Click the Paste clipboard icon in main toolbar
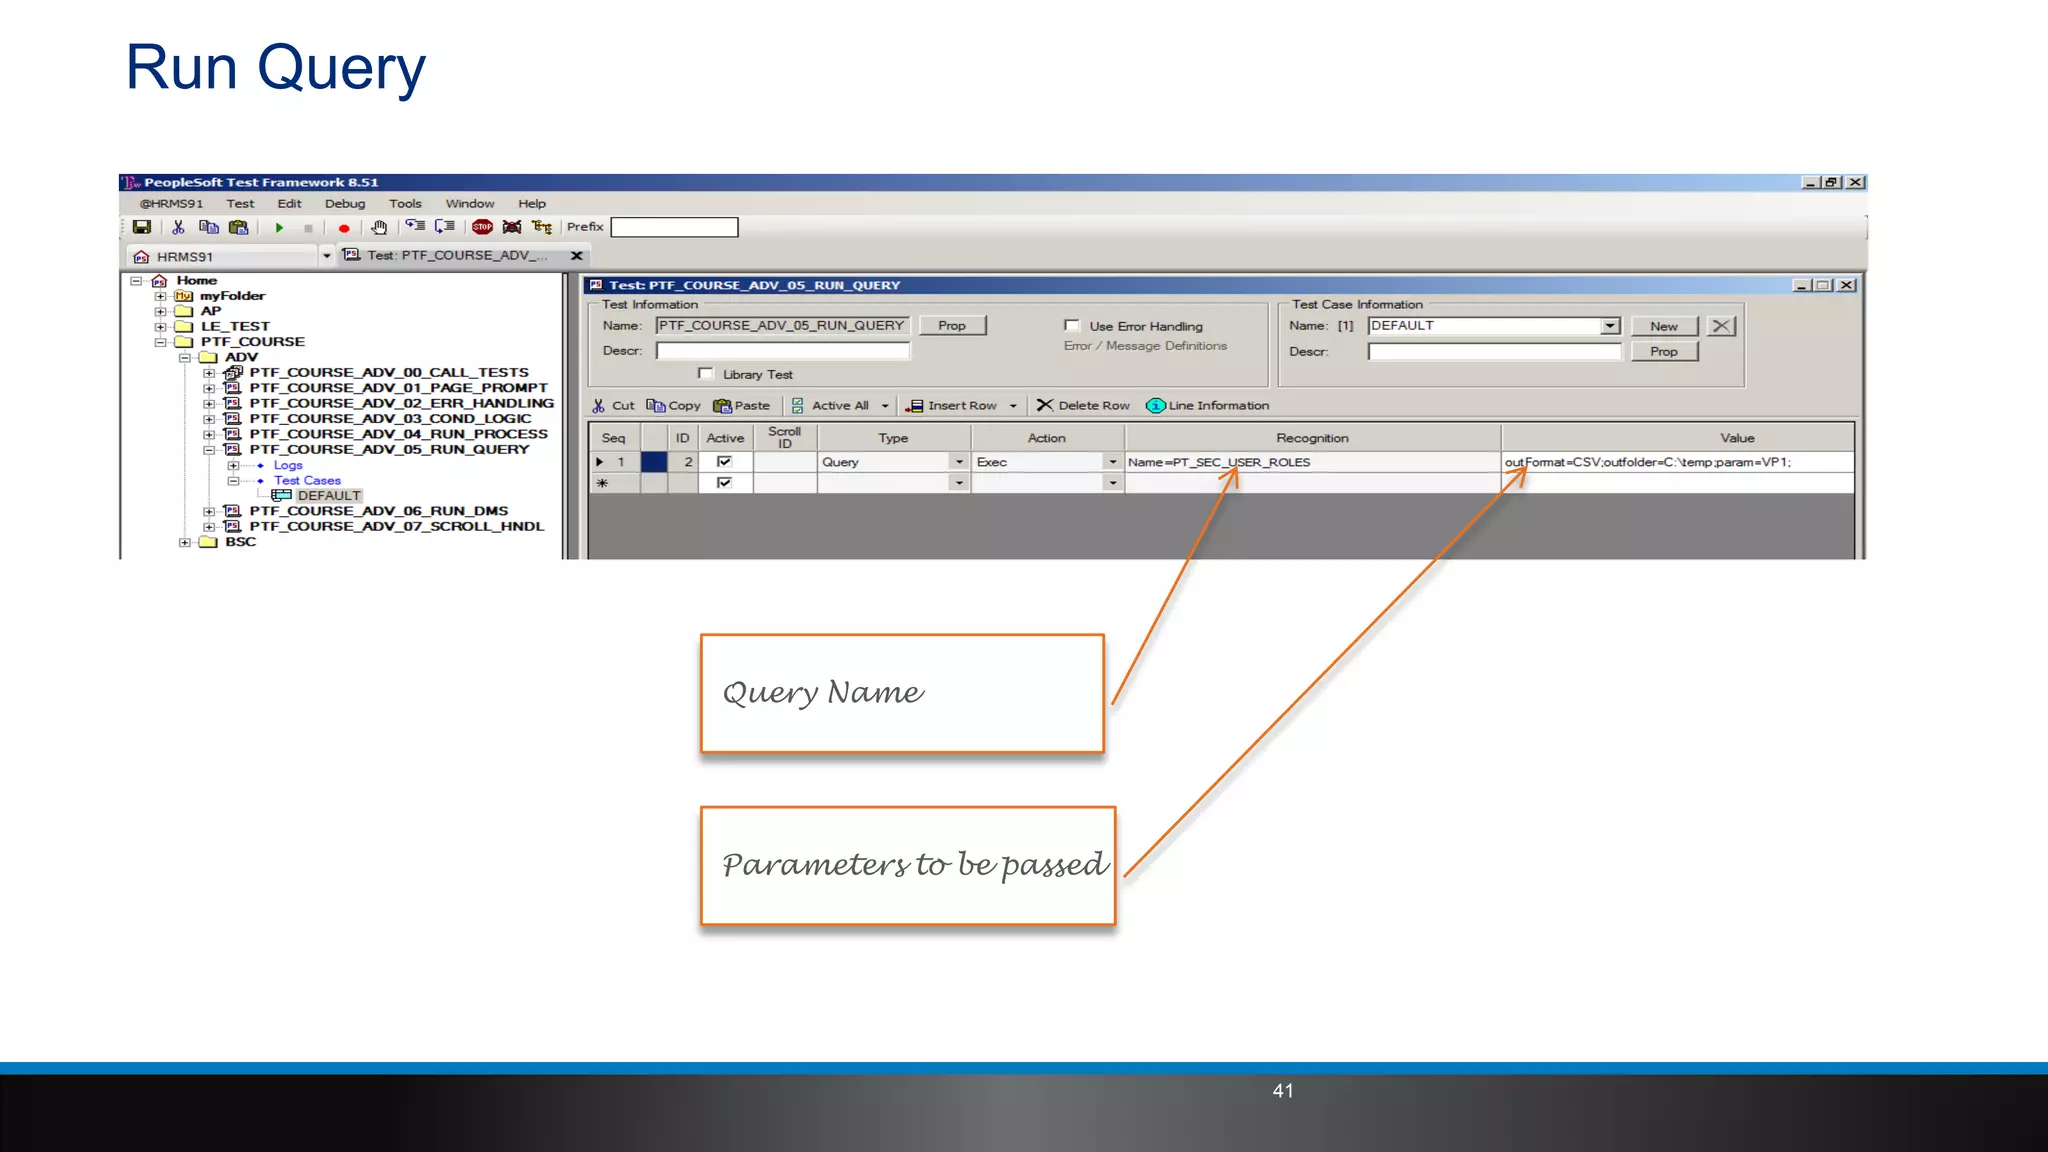The height and width of the screenshot is (1152, 2048). pyautogui.click(x=238, y=227)
